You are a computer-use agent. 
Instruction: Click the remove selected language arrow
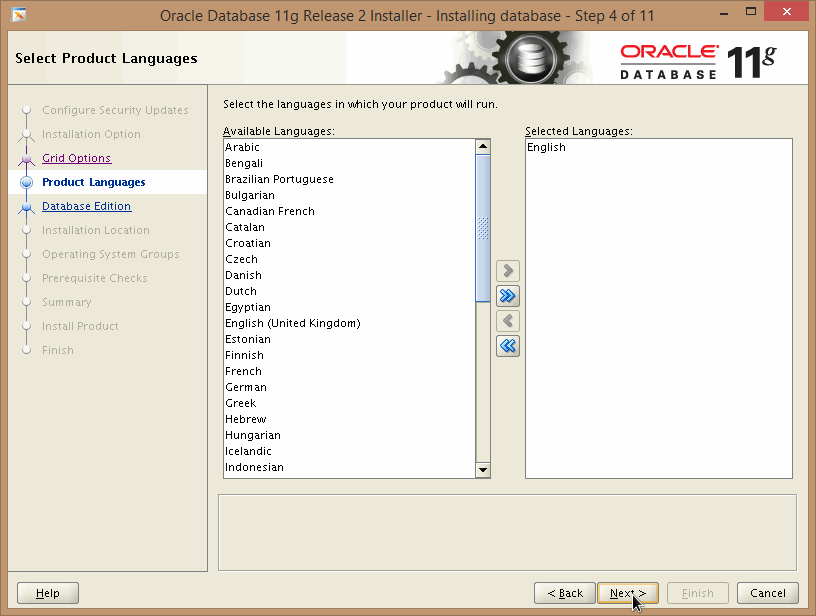click(x=508, y=321)
